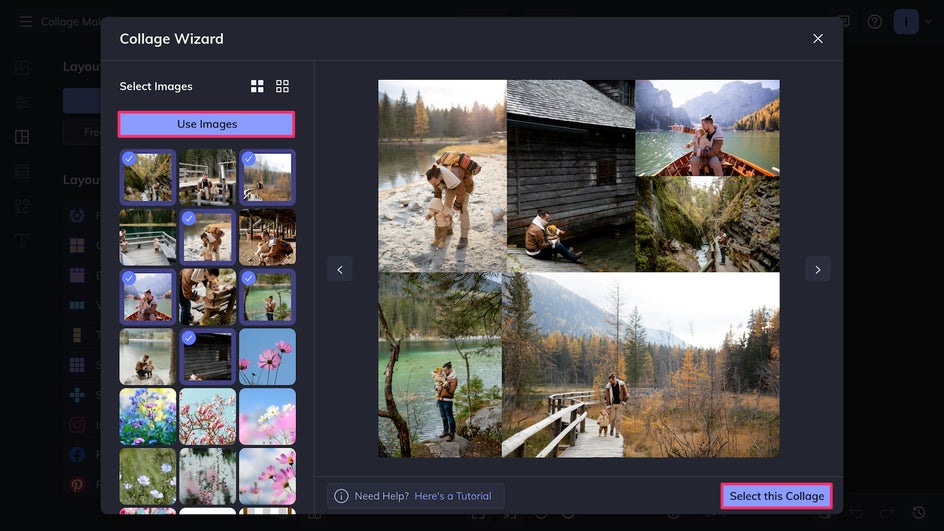Show the previous collage layout
Image resolution: width=944 pixels, height=531 pixels.
click(340, 269)
